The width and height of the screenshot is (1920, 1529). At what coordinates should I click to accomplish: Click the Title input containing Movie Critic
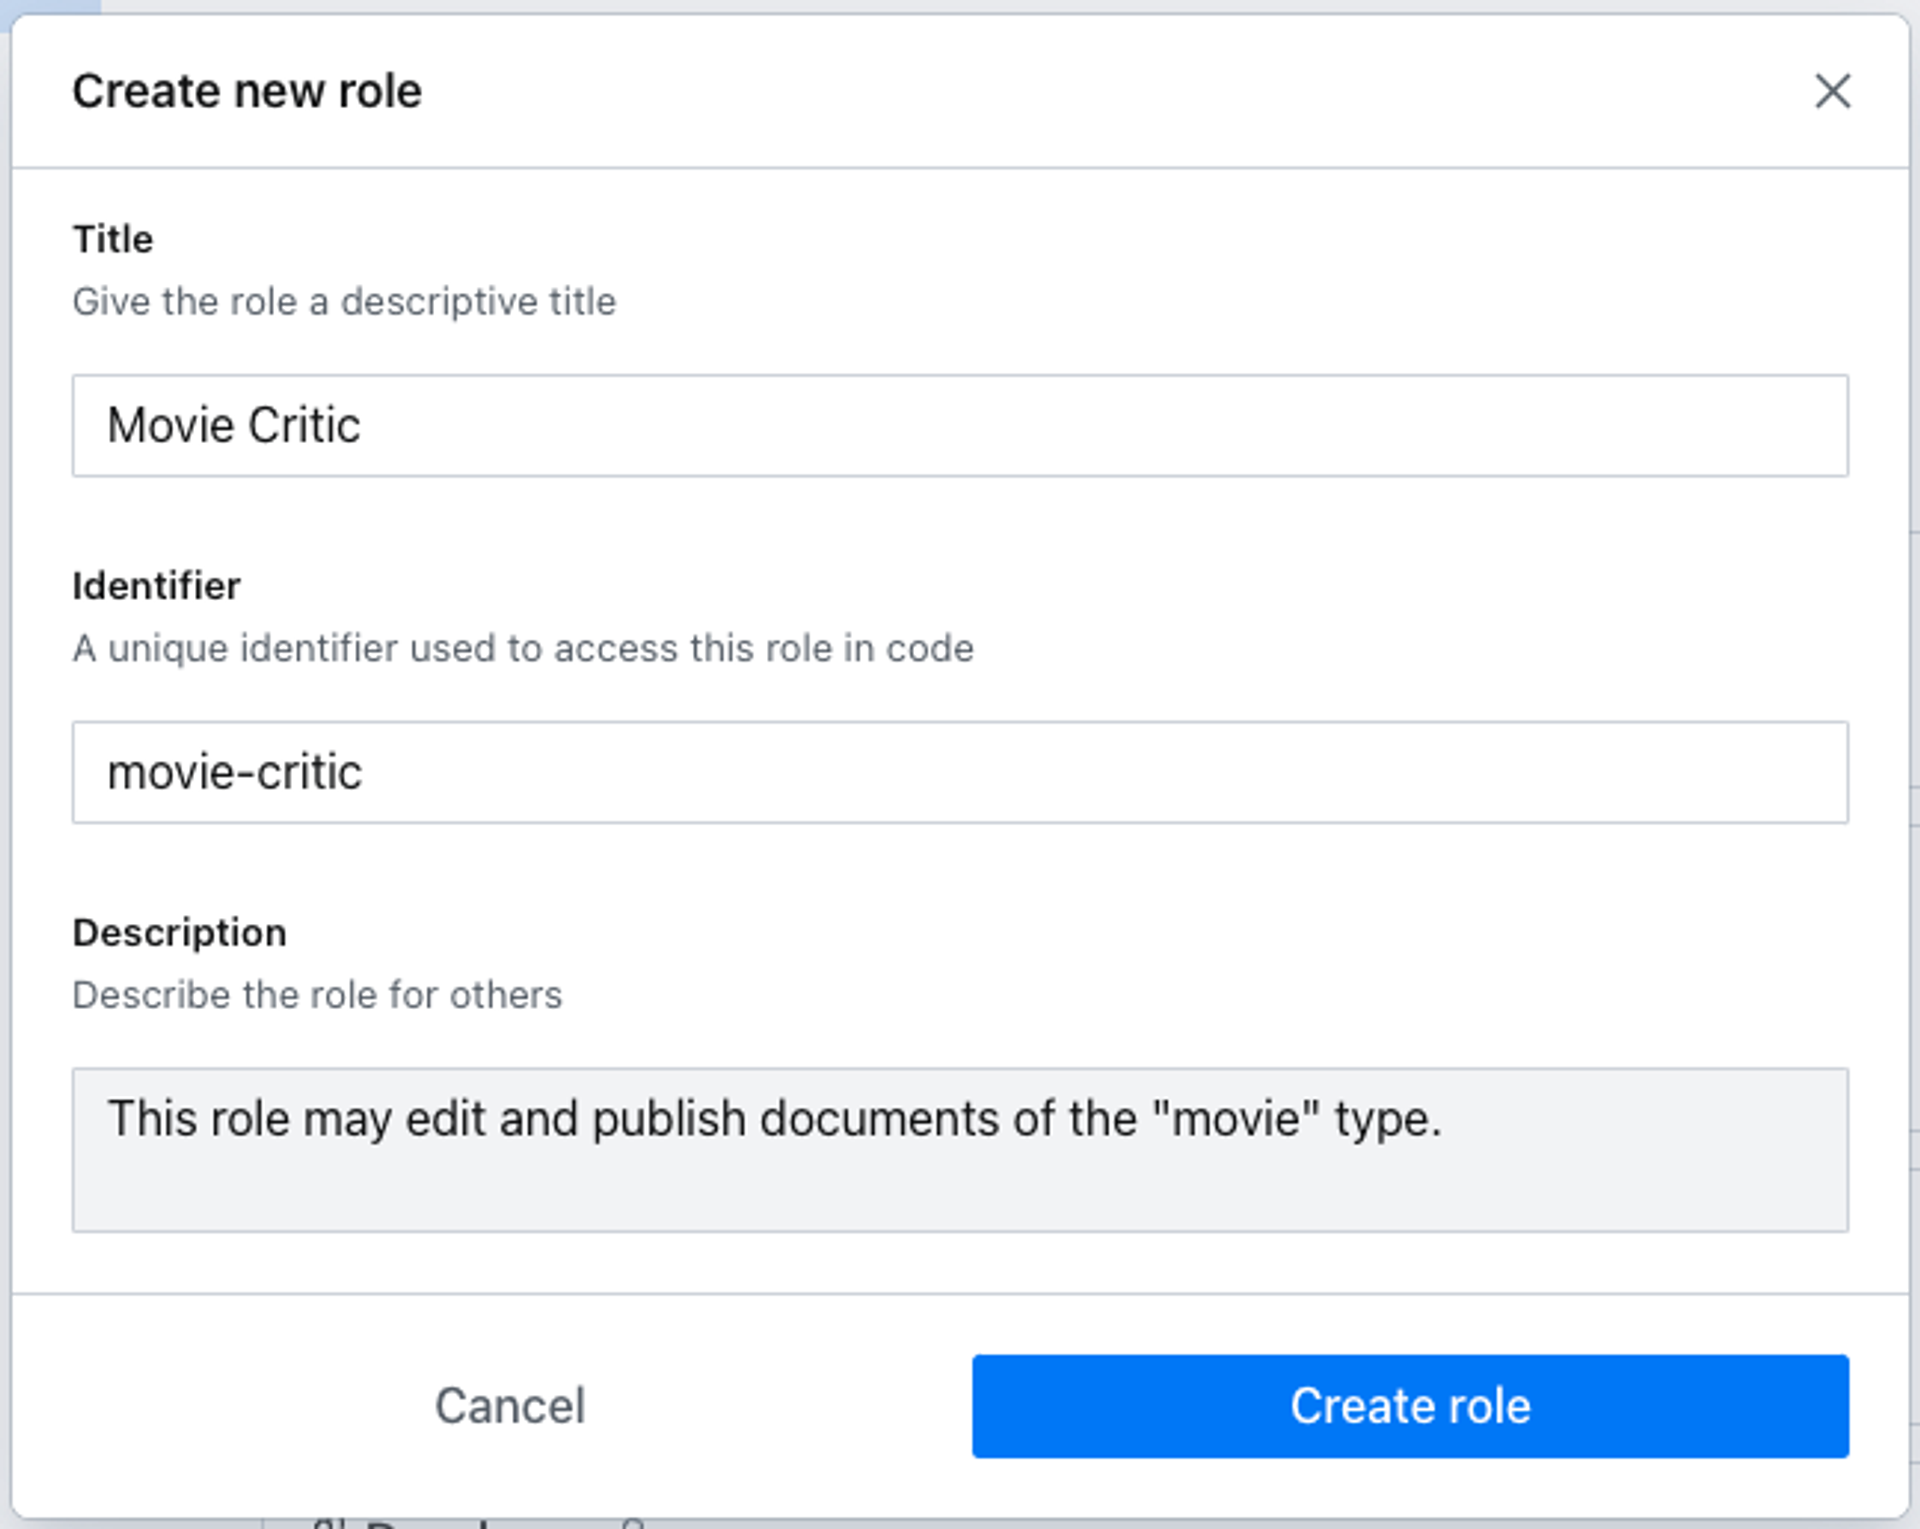tap(960, 426)
